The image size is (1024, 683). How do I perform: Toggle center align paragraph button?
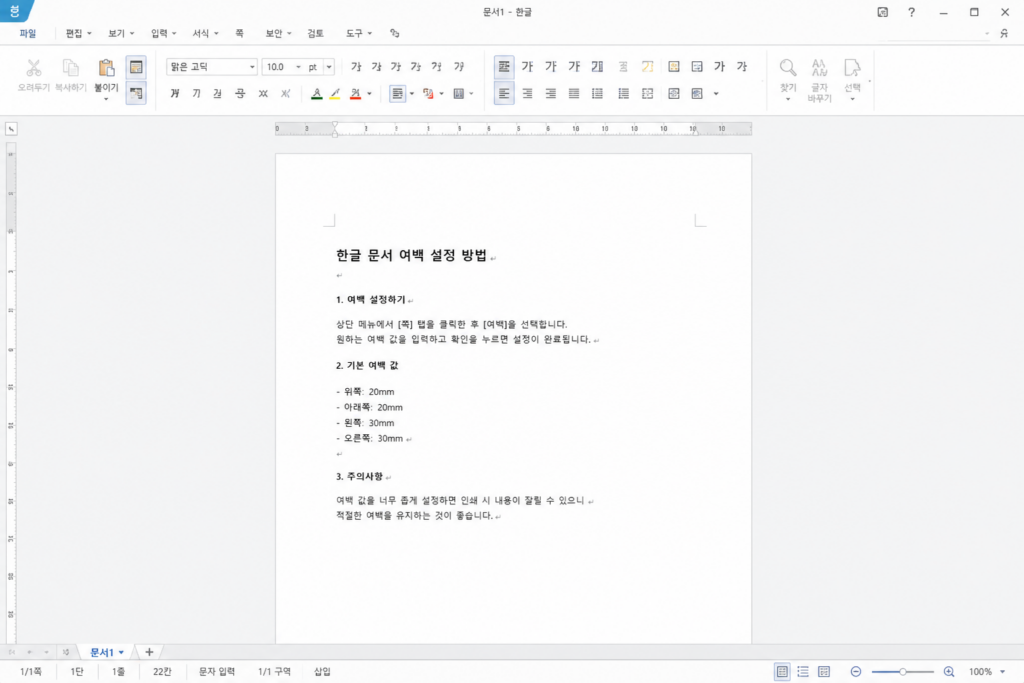[527, 93]
